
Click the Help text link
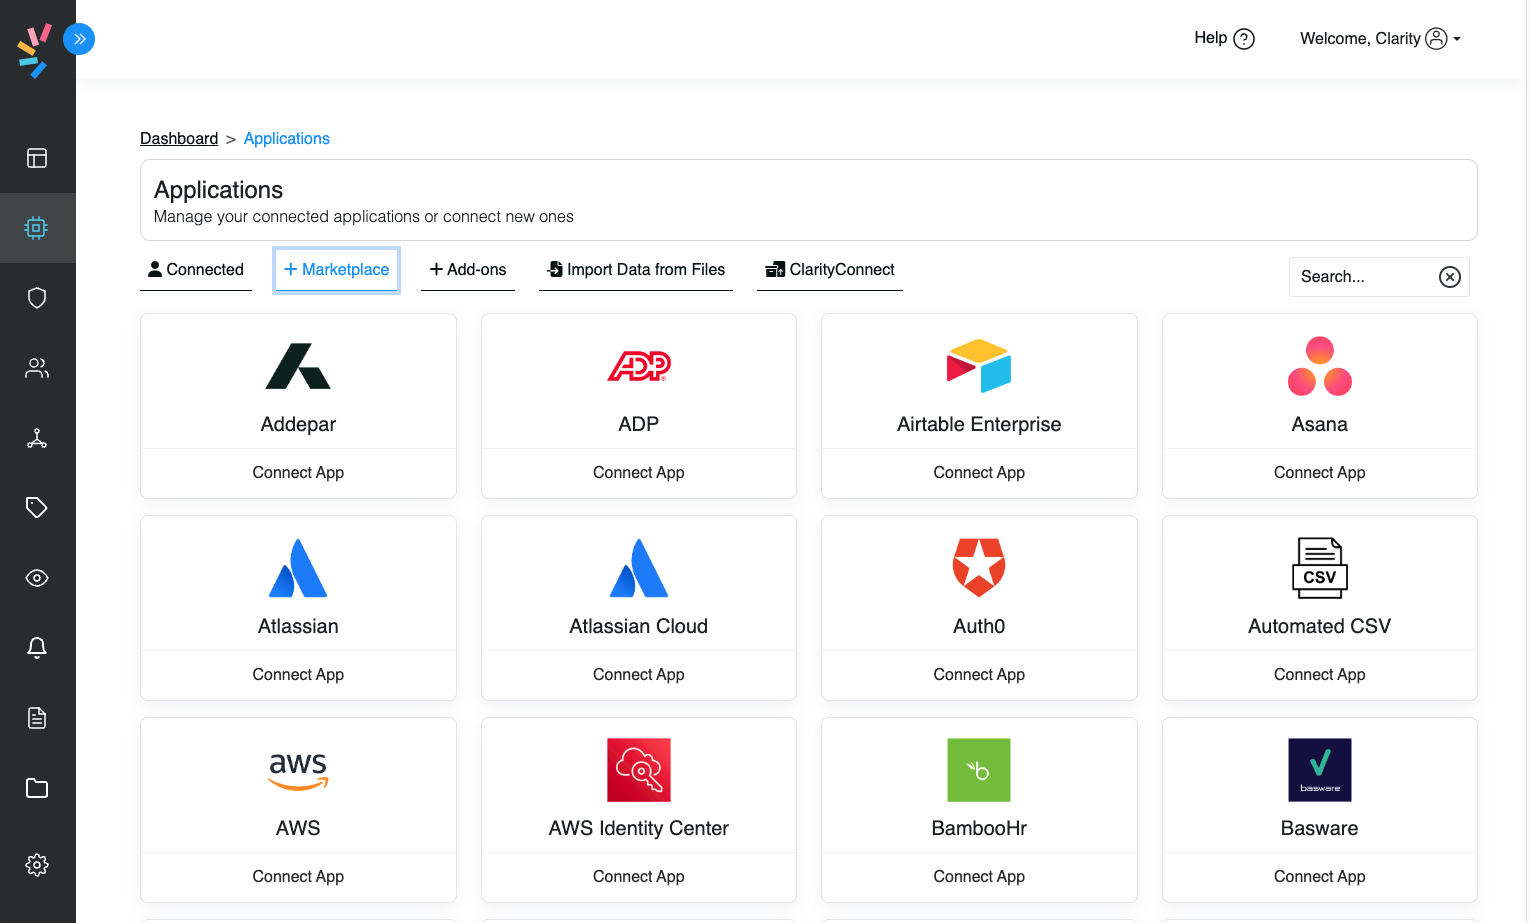pyautogui.click(x=1210, y=38)
